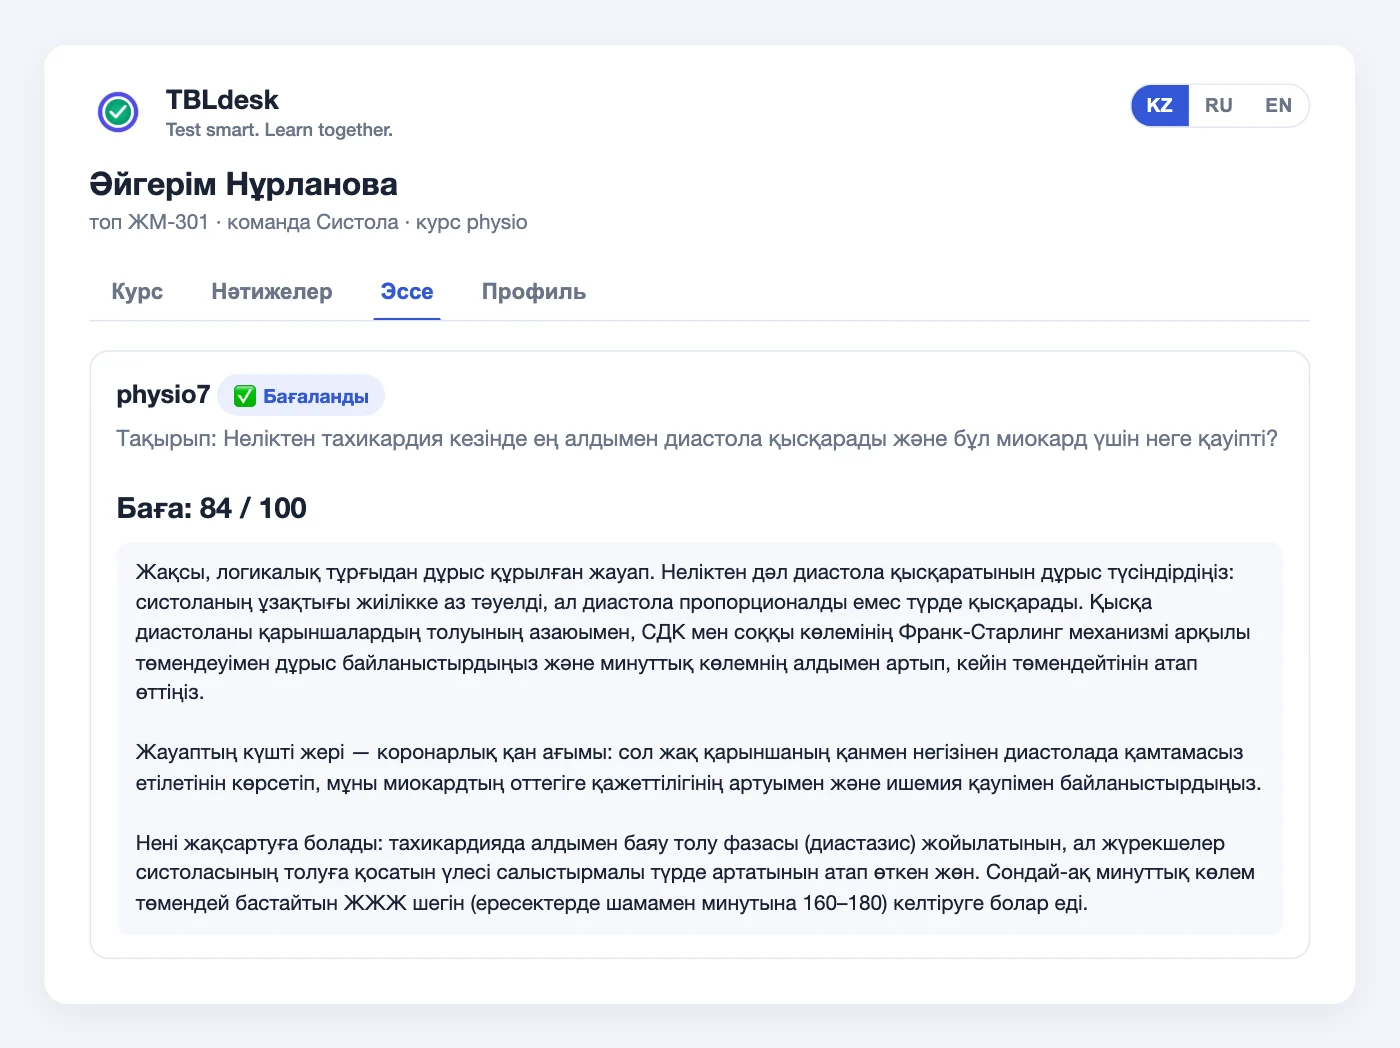Click feedback paragraph beginning 'Нені жақсартуға болады'
The width and height of the screenshot is (1400, 1048).
click(x=695, y=873)
